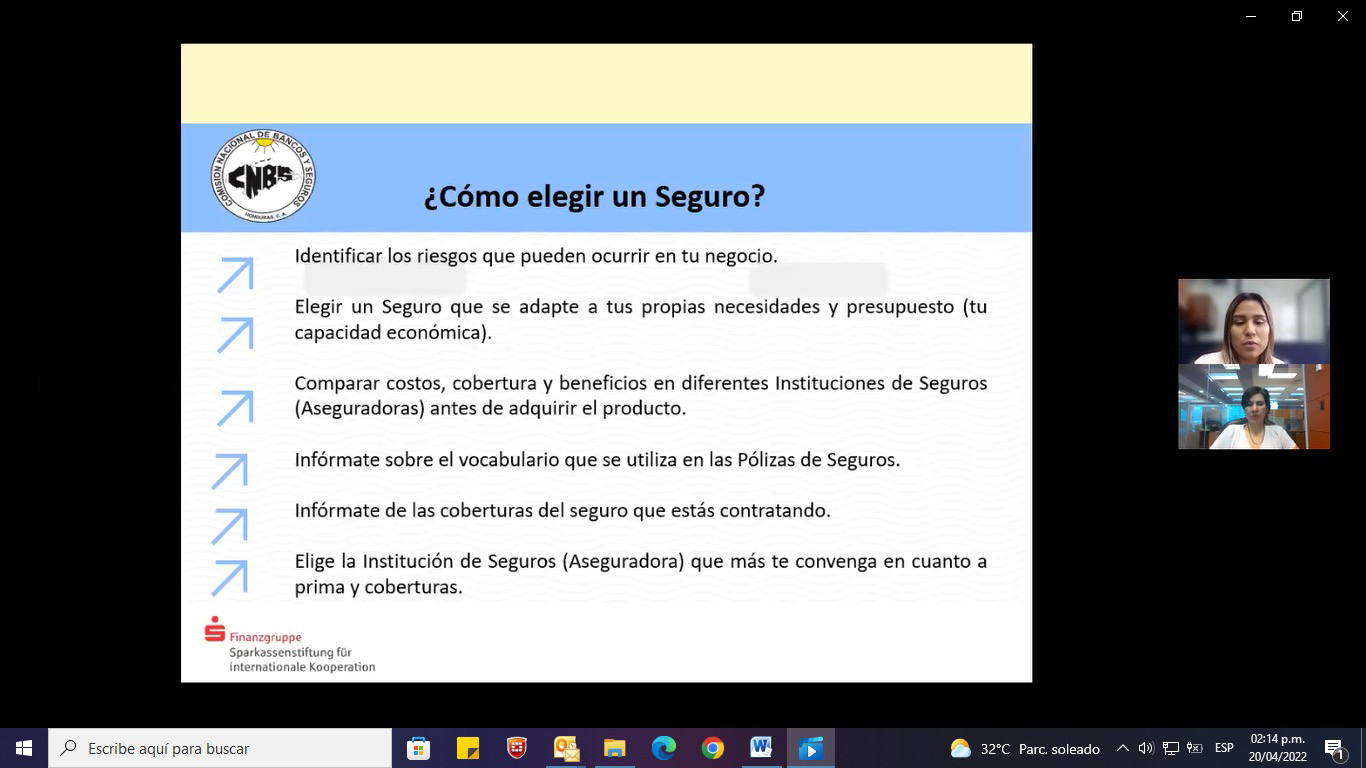Click the bullet starting 'Elige la Institución de Seguros'
The width and height of the screenshot is (1366, 768).
pyautogui.click(x=640, y=574)
